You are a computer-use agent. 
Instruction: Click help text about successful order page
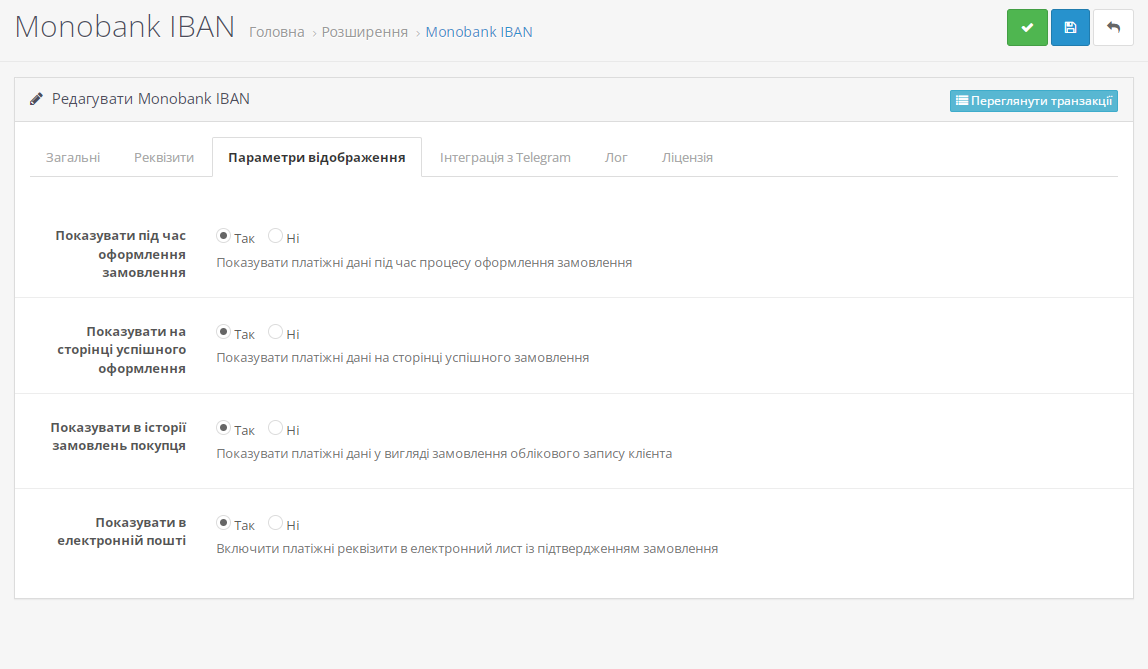403,358
